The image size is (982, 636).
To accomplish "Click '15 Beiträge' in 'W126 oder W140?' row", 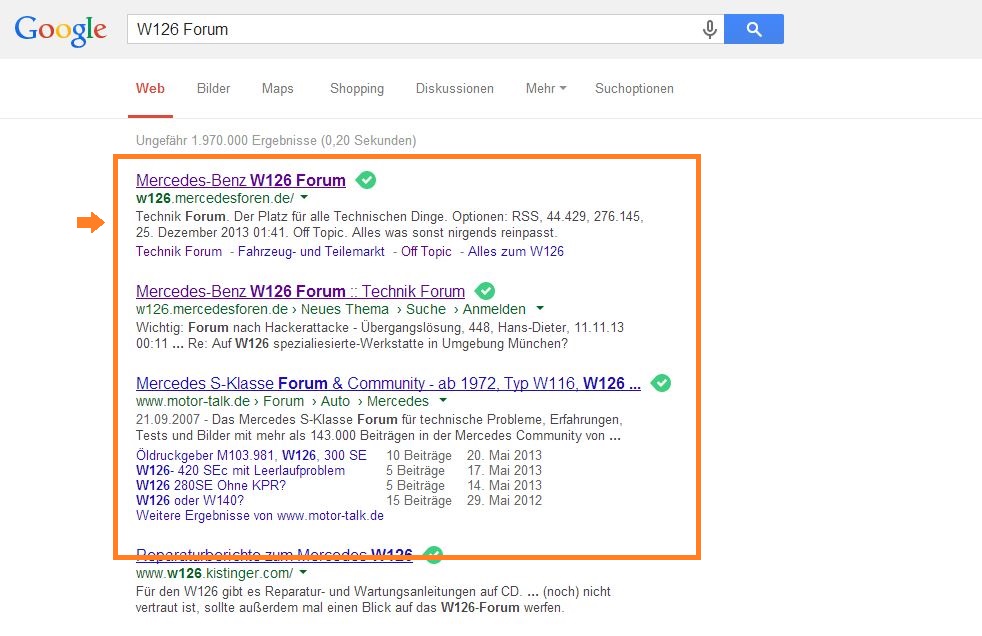I will 419,500.
